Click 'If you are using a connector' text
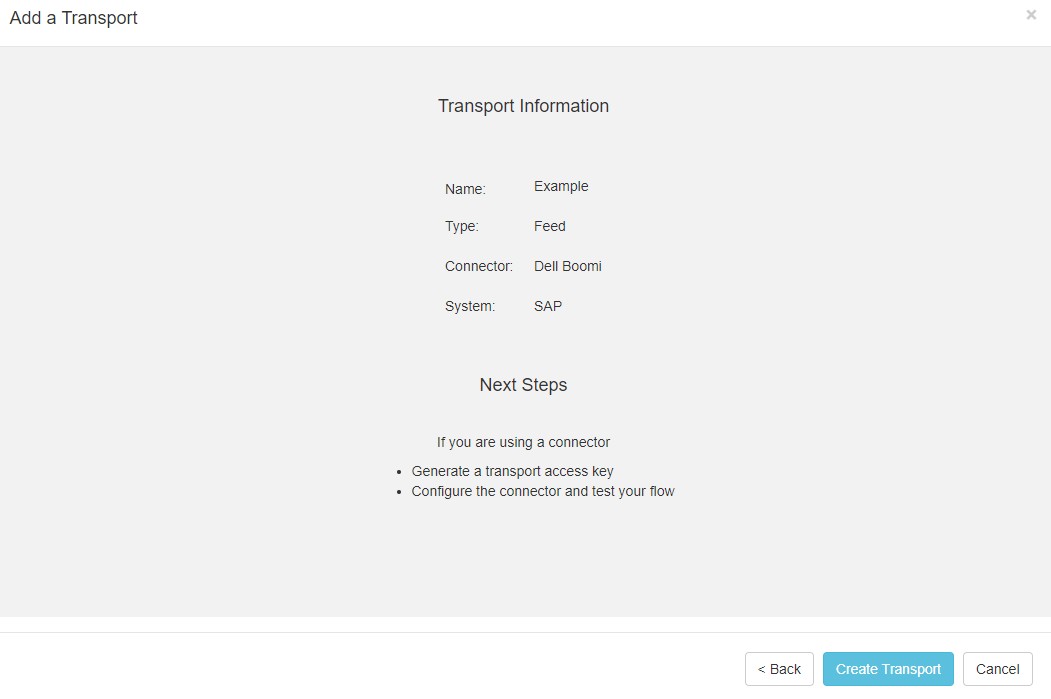This screenshot has height=699, width=1051. [523, 442]
